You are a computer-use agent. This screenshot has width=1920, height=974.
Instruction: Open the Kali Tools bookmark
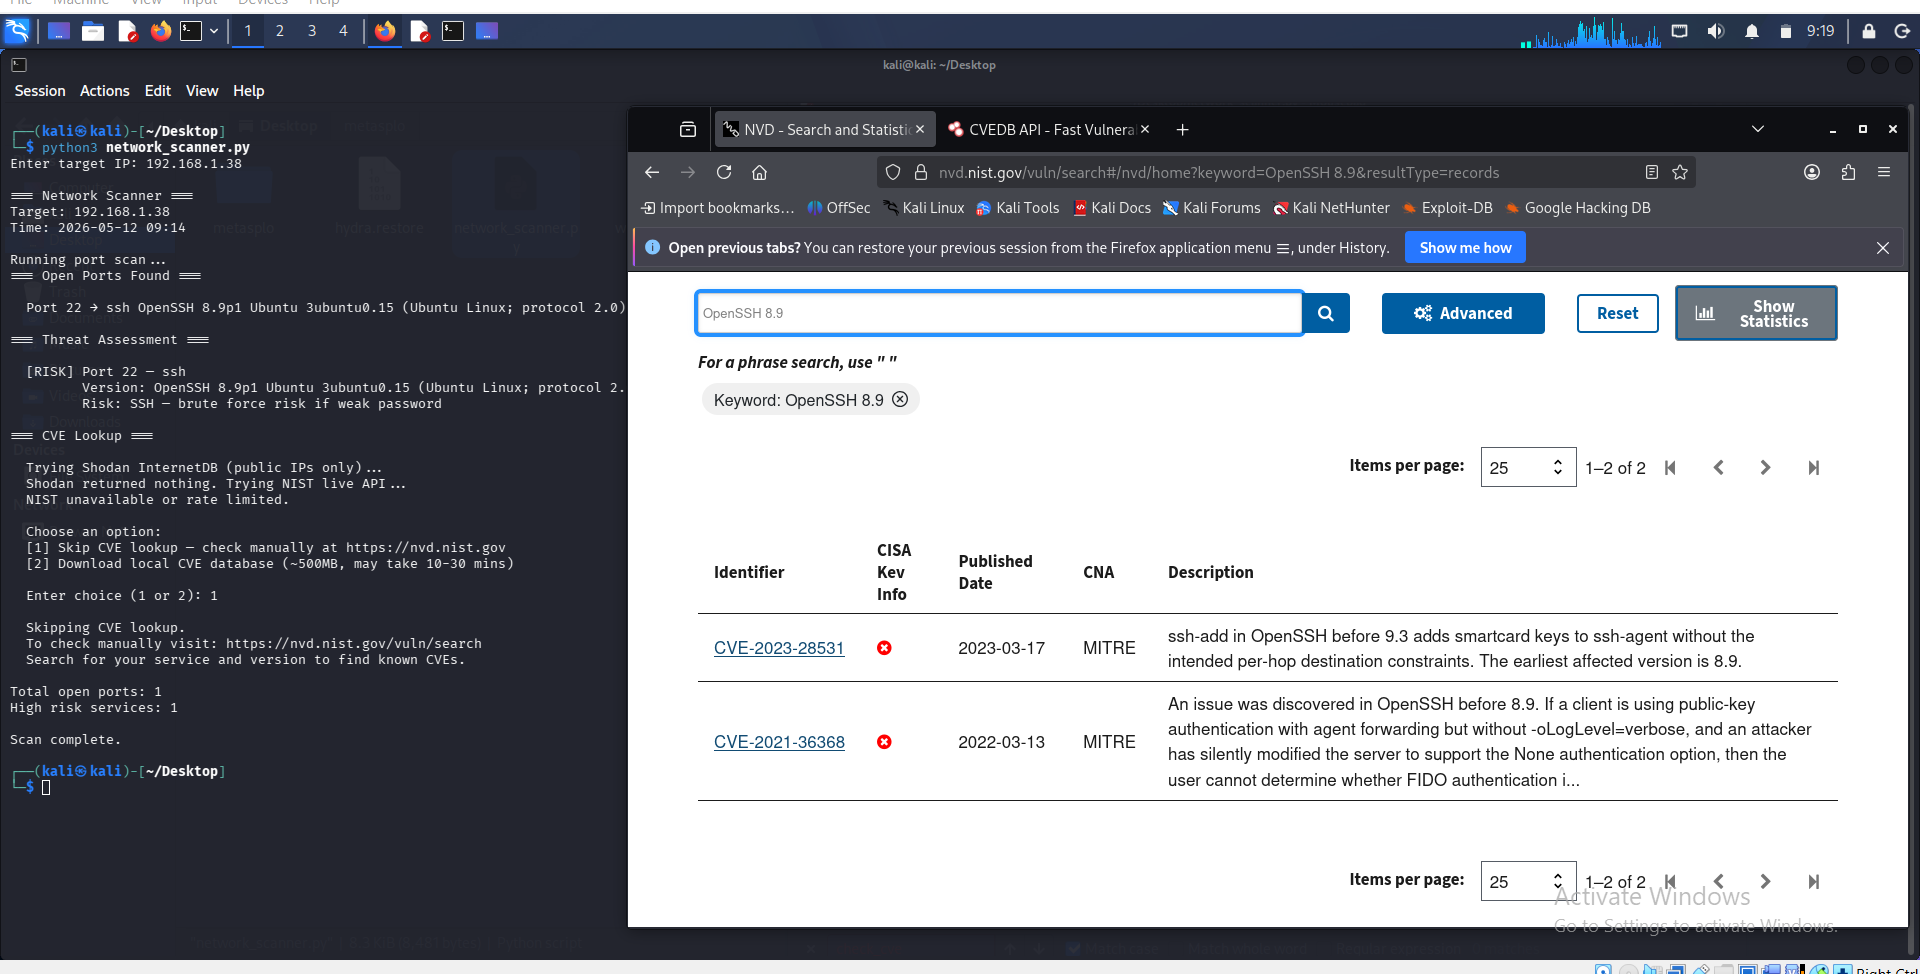click(x=1017, y=208)
